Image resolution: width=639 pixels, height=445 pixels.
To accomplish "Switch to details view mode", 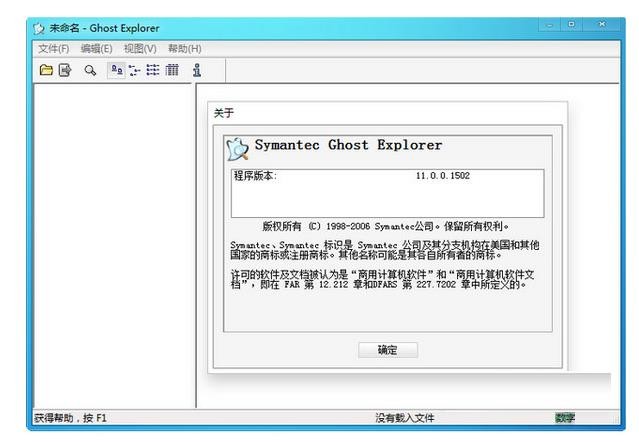I will click(171, 70).
